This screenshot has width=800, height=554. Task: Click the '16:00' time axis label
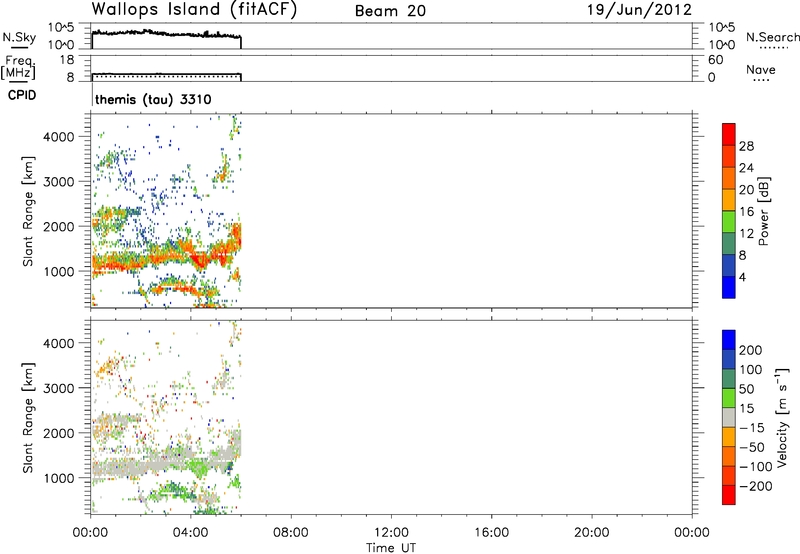click(x=491, y=533)
